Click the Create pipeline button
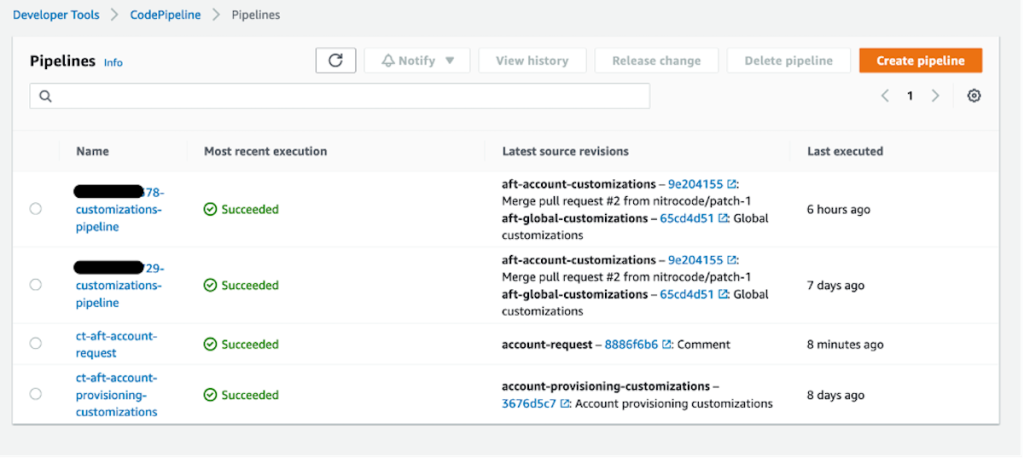This screenshot has width=1024, height=458. point(920,61)
